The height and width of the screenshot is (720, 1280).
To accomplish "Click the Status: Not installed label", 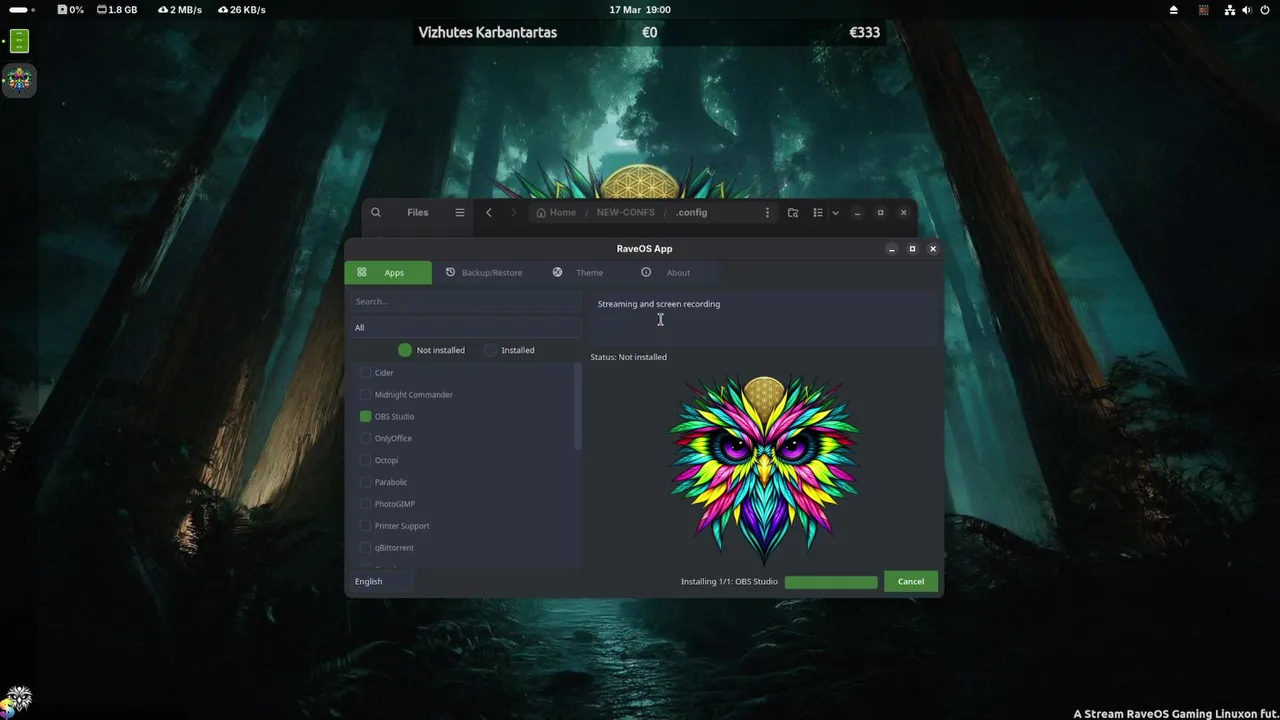I will [628, 357].
